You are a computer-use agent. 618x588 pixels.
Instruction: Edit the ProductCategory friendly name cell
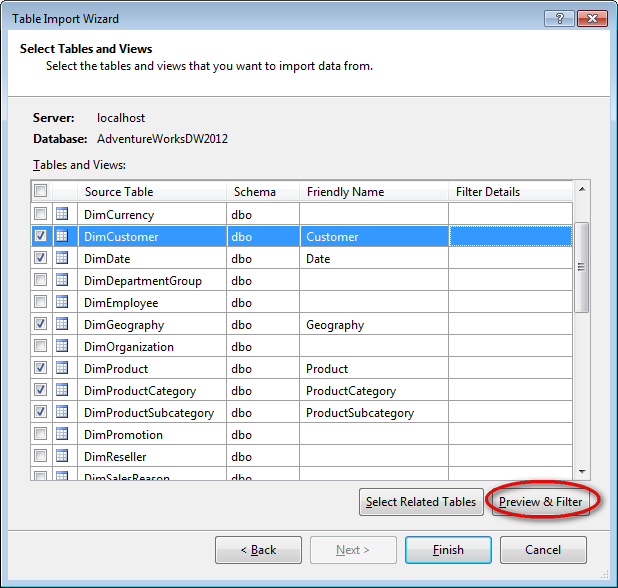(374, 391)
